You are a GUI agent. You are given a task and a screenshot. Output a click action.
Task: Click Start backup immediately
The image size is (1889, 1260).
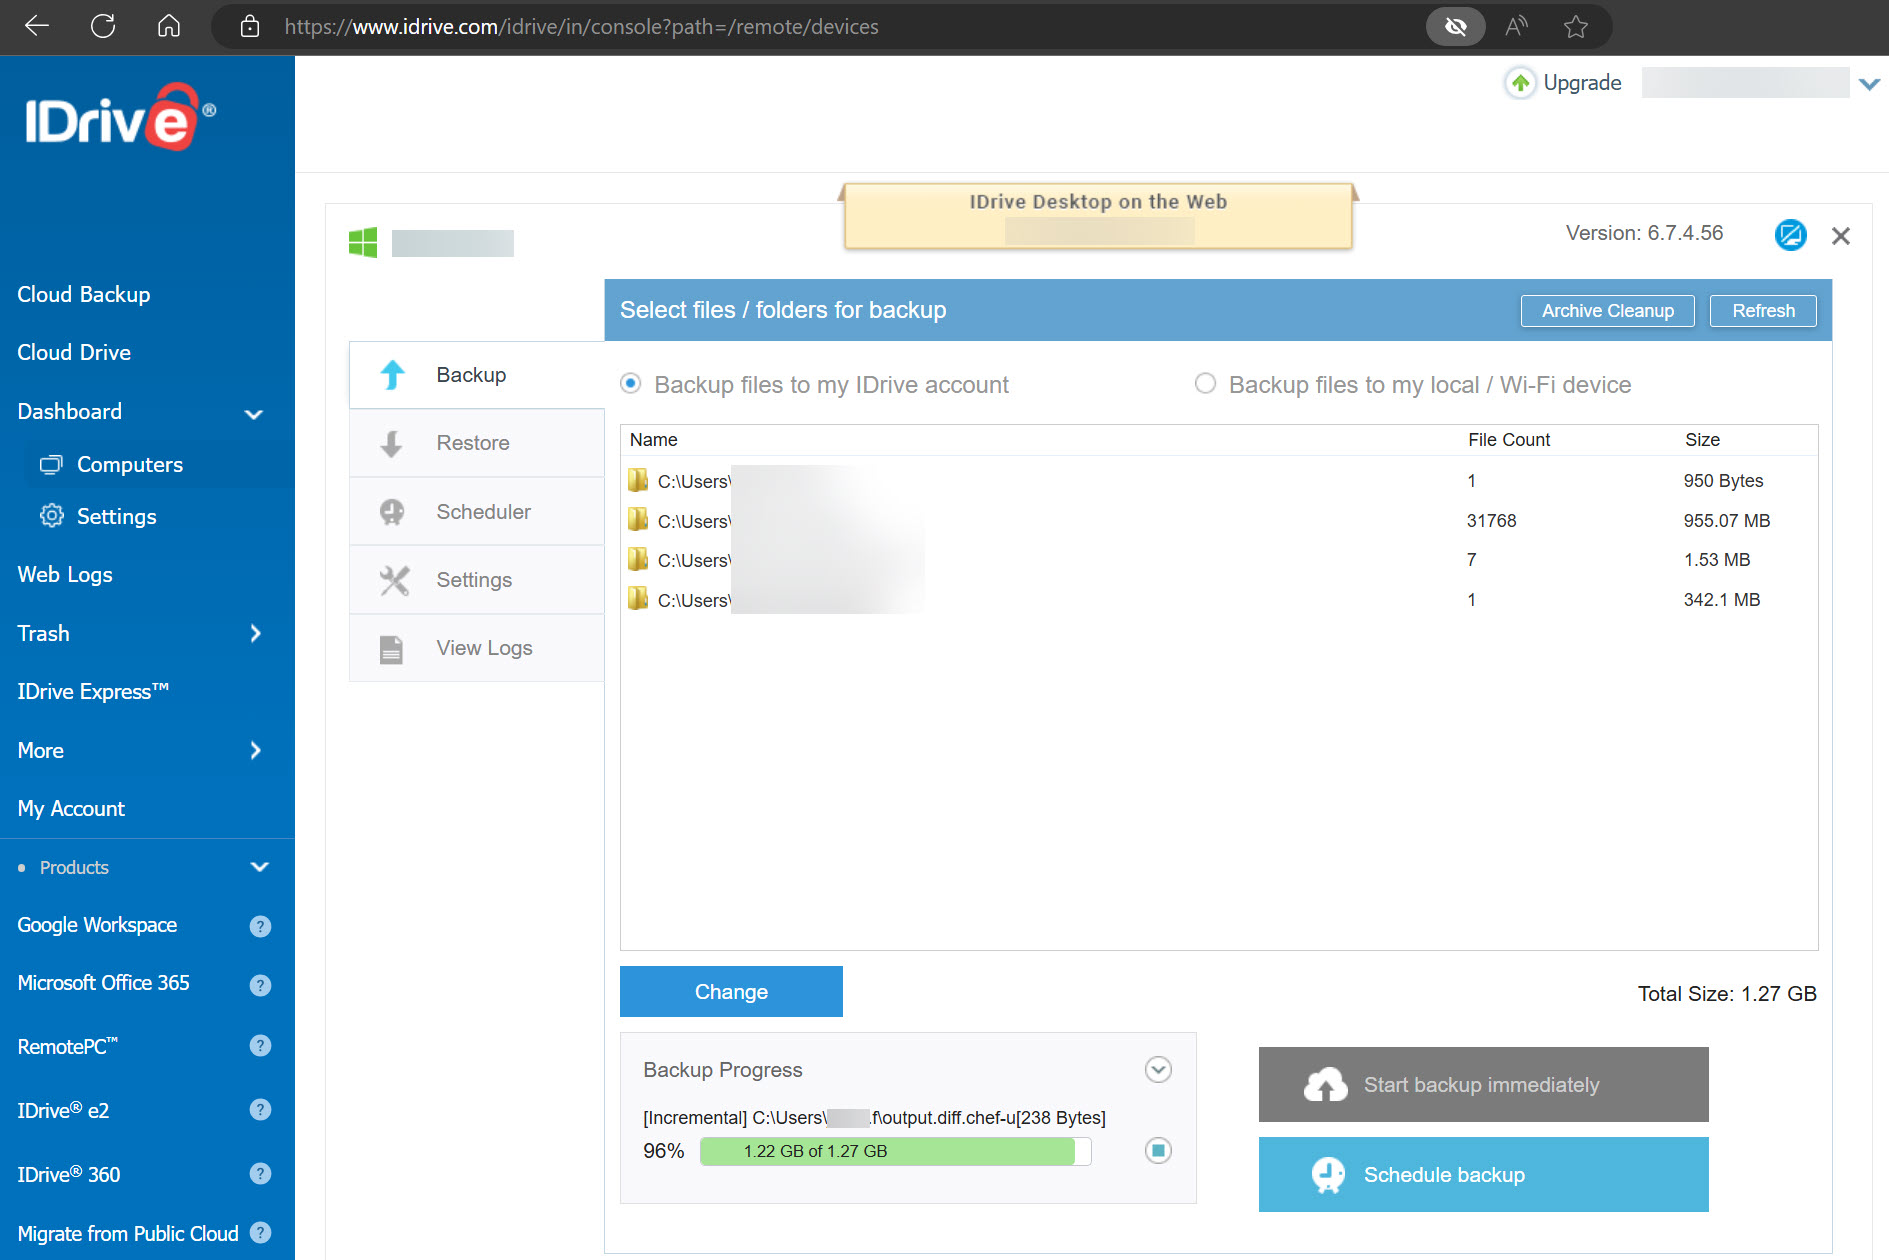click(x=1483, y=1085)
